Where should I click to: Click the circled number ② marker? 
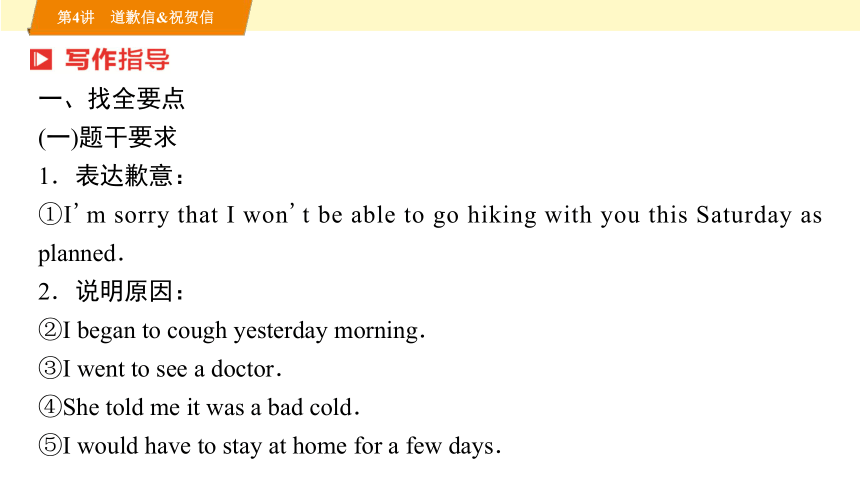[x=49, y=330]
